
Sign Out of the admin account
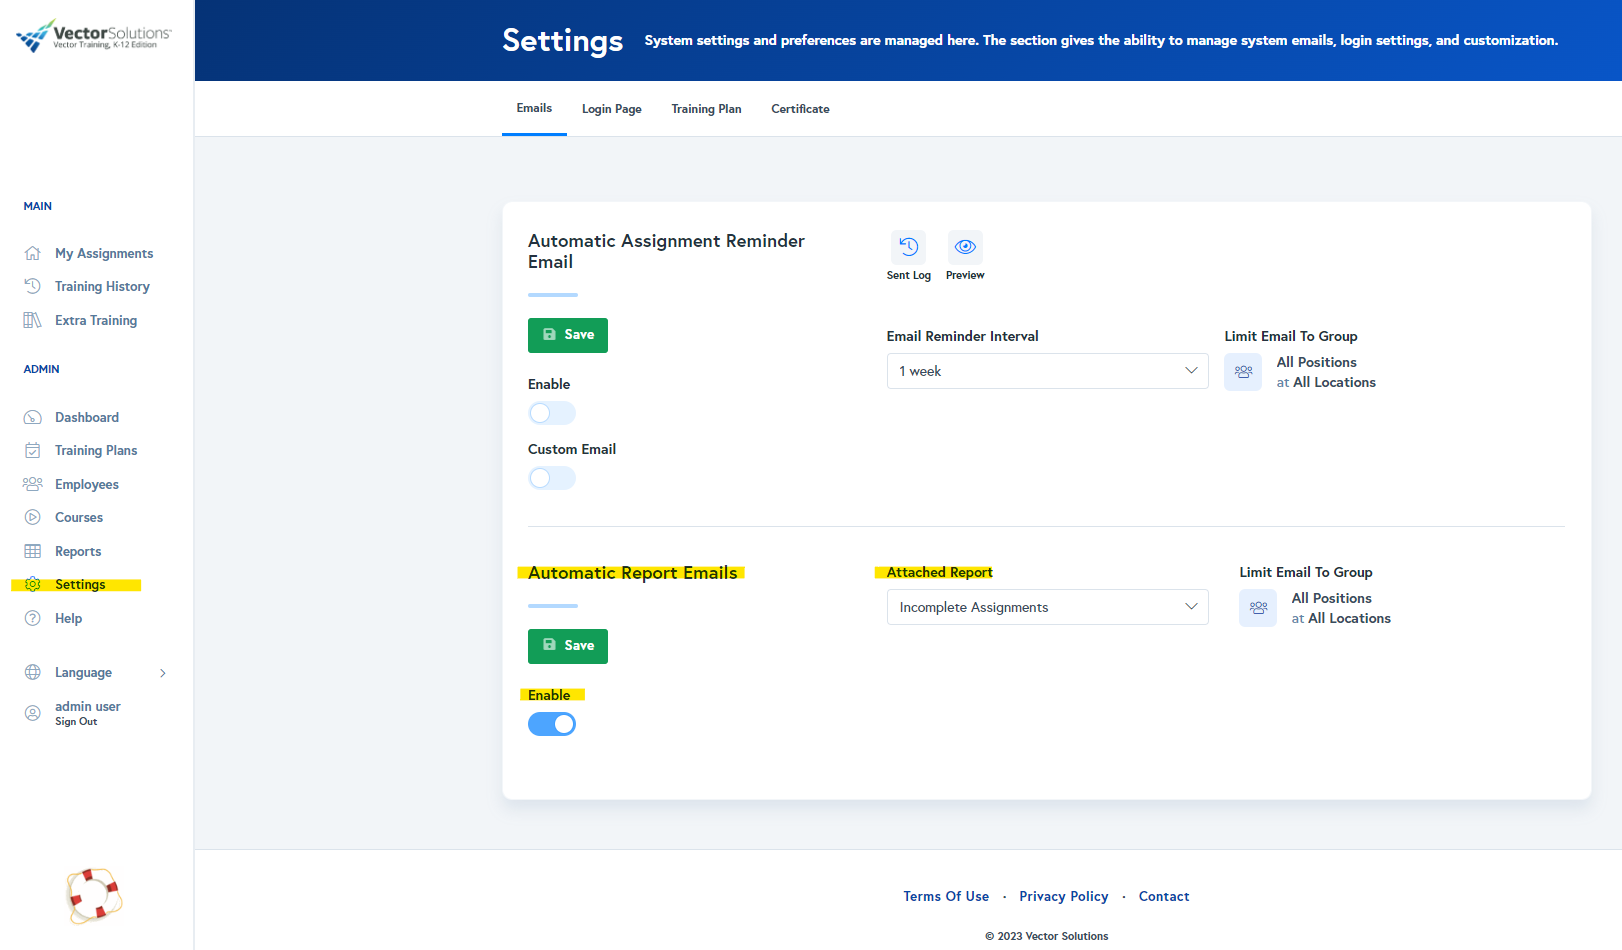tap(76, 721)
